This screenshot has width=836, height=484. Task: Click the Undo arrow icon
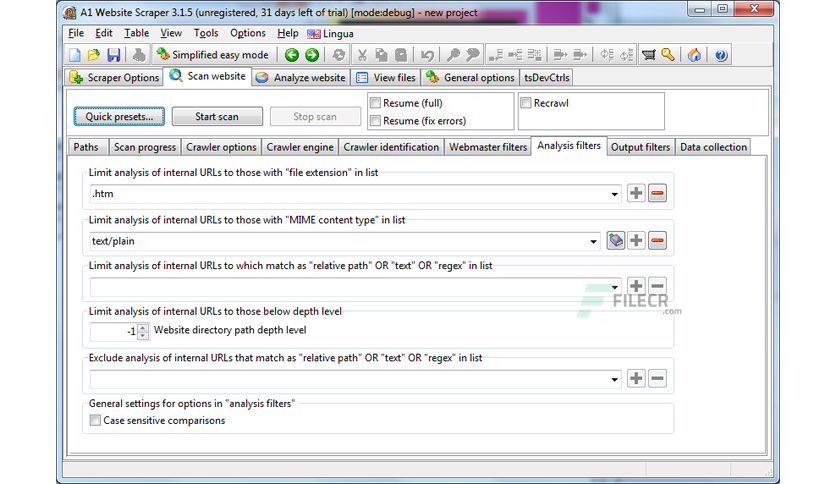pyautogui.click(x=427, y=55)
